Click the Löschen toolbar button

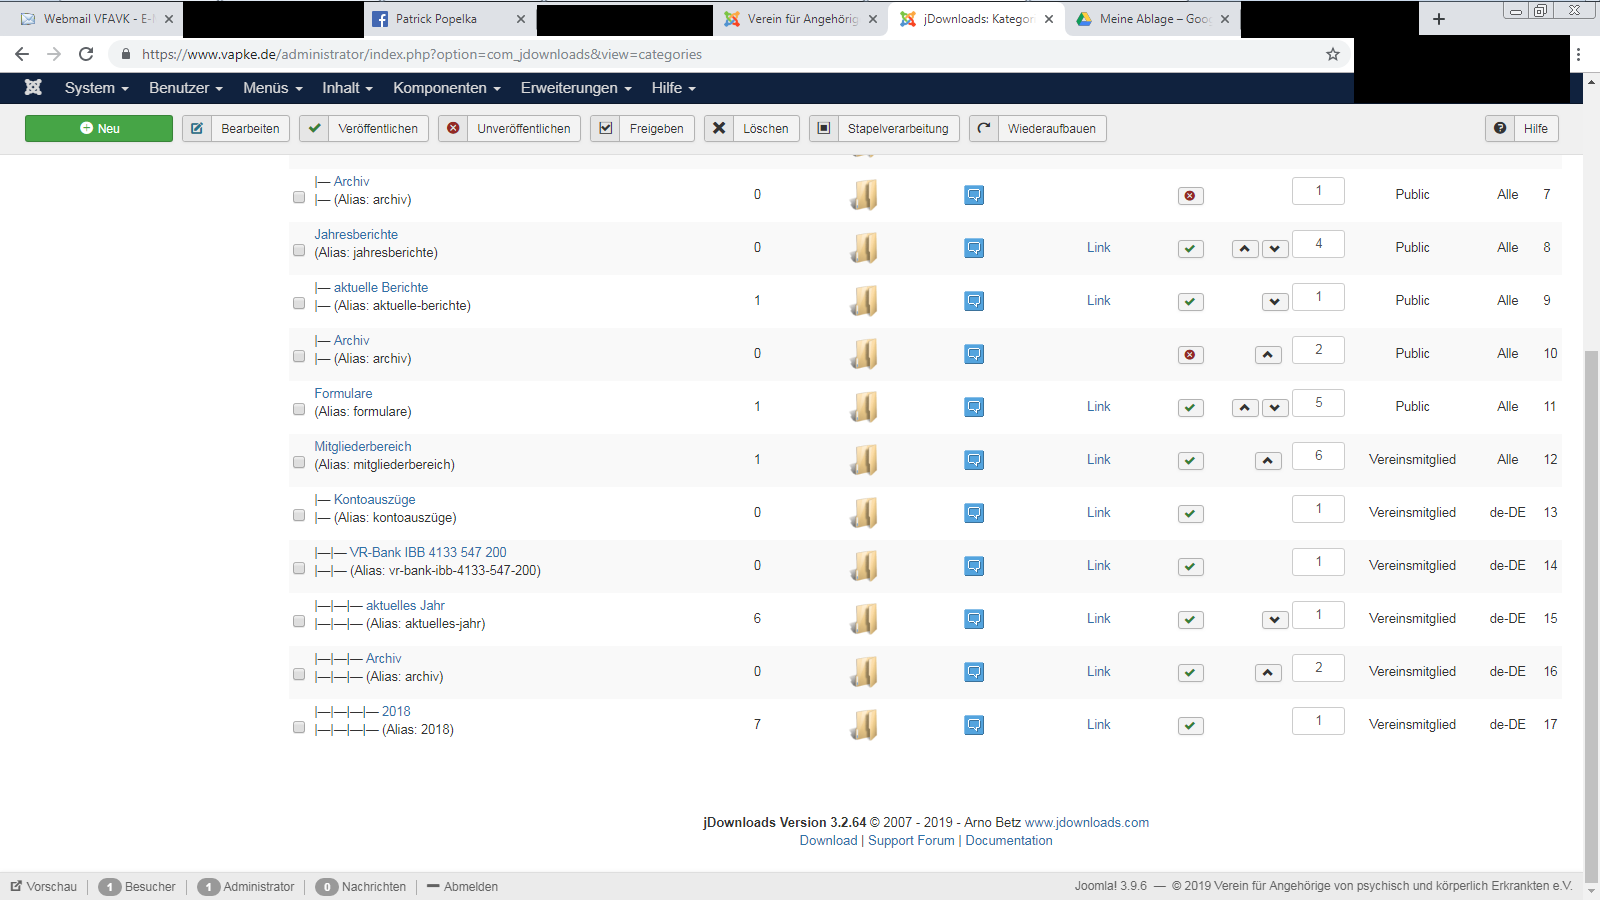tap(752, 128)
